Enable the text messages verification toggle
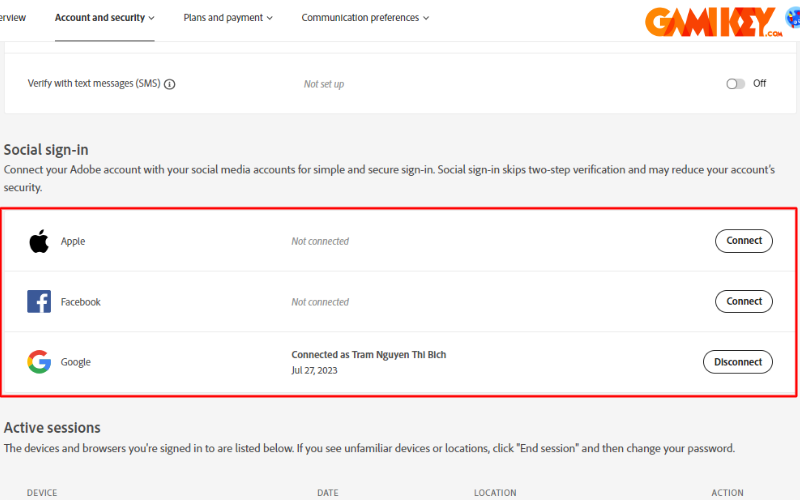The width and height of the screenshot is (800, 500). point(736,84)
